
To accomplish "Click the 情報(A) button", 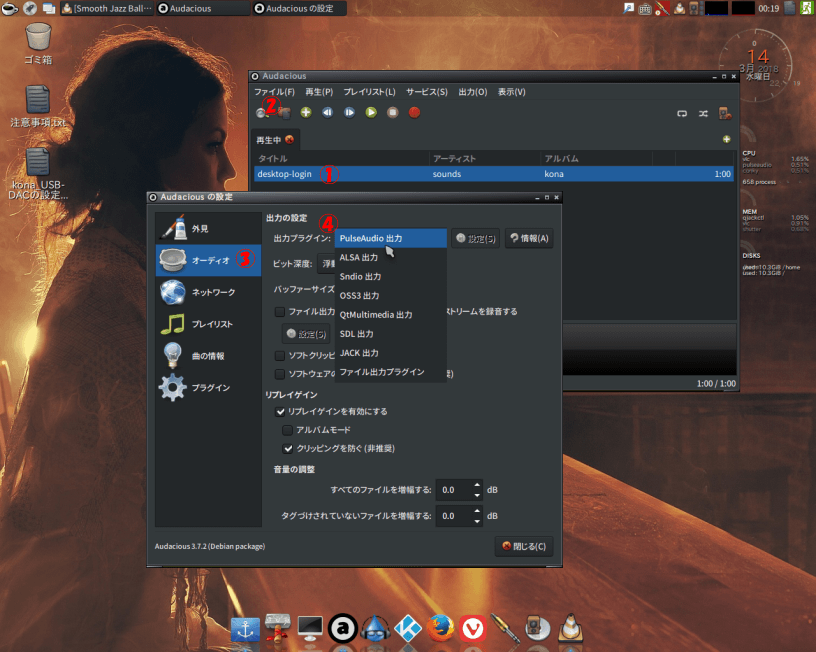I will point(529,238).
